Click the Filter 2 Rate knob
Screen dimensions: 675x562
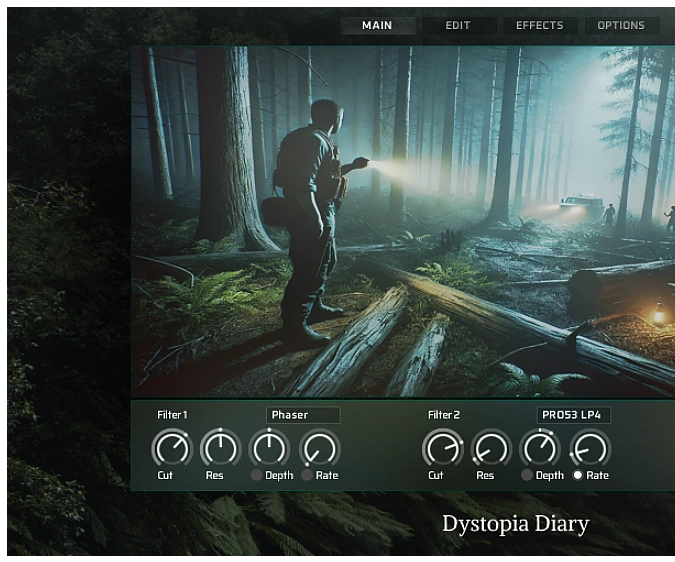[x=590, y=448]
